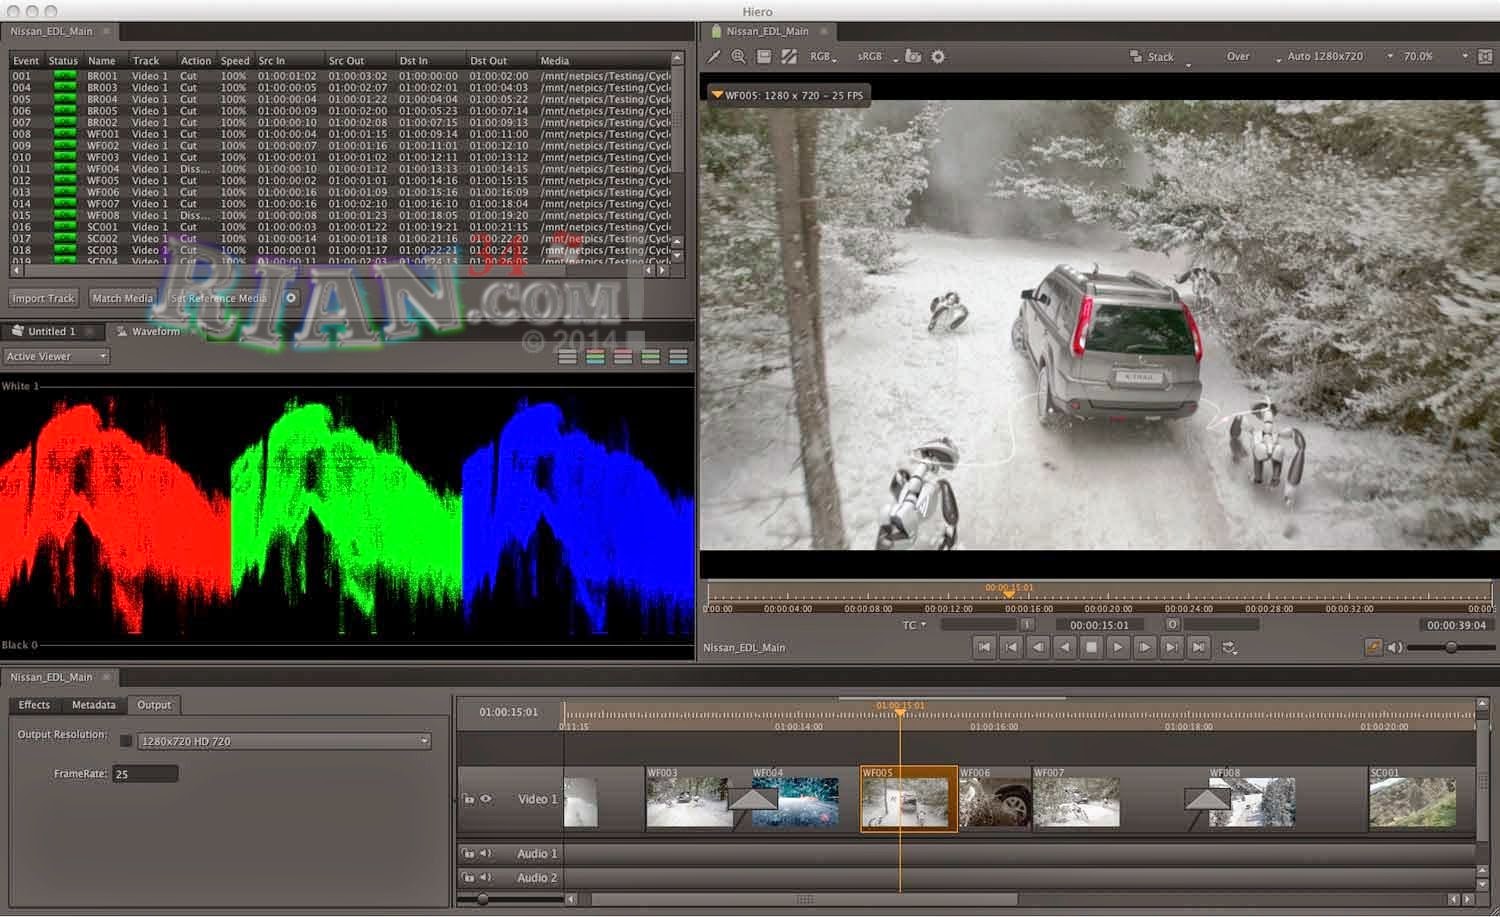Image resolution: width=1500 pixels, height=917 pixels.
Task: Play the sequence forward
Action: [1118, 648]
